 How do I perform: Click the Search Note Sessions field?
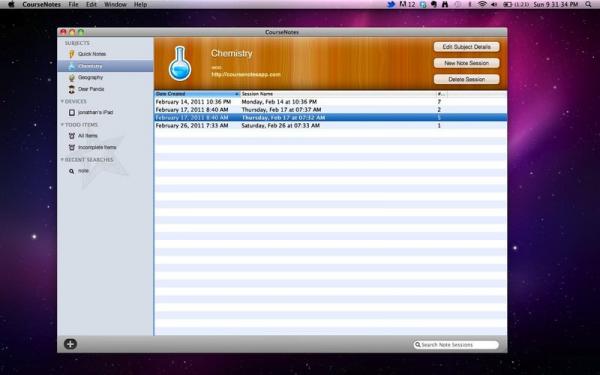(x=456, y=345)
